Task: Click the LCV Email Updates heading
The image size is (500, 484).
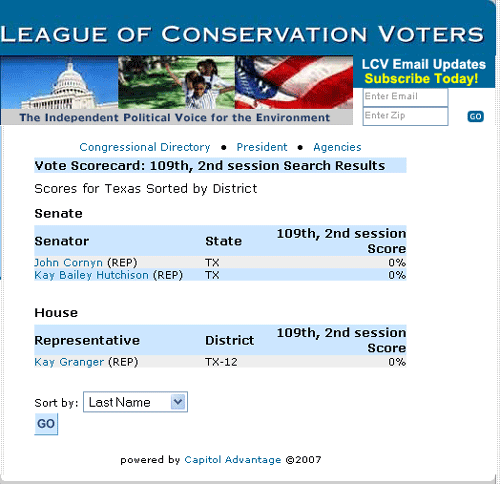Action: (x=424, y=64)
